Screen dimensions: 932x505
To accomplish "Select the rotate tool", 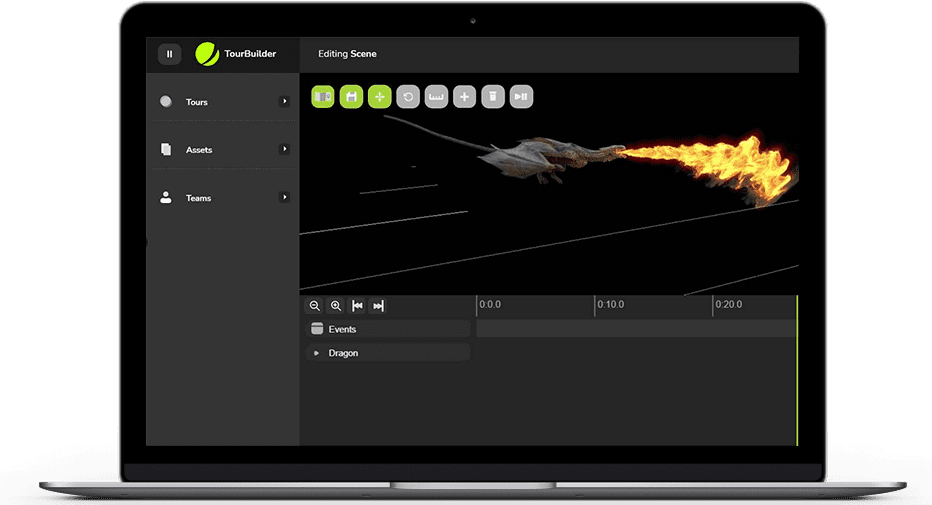I will pyautogui.click(x=408, y=97).
